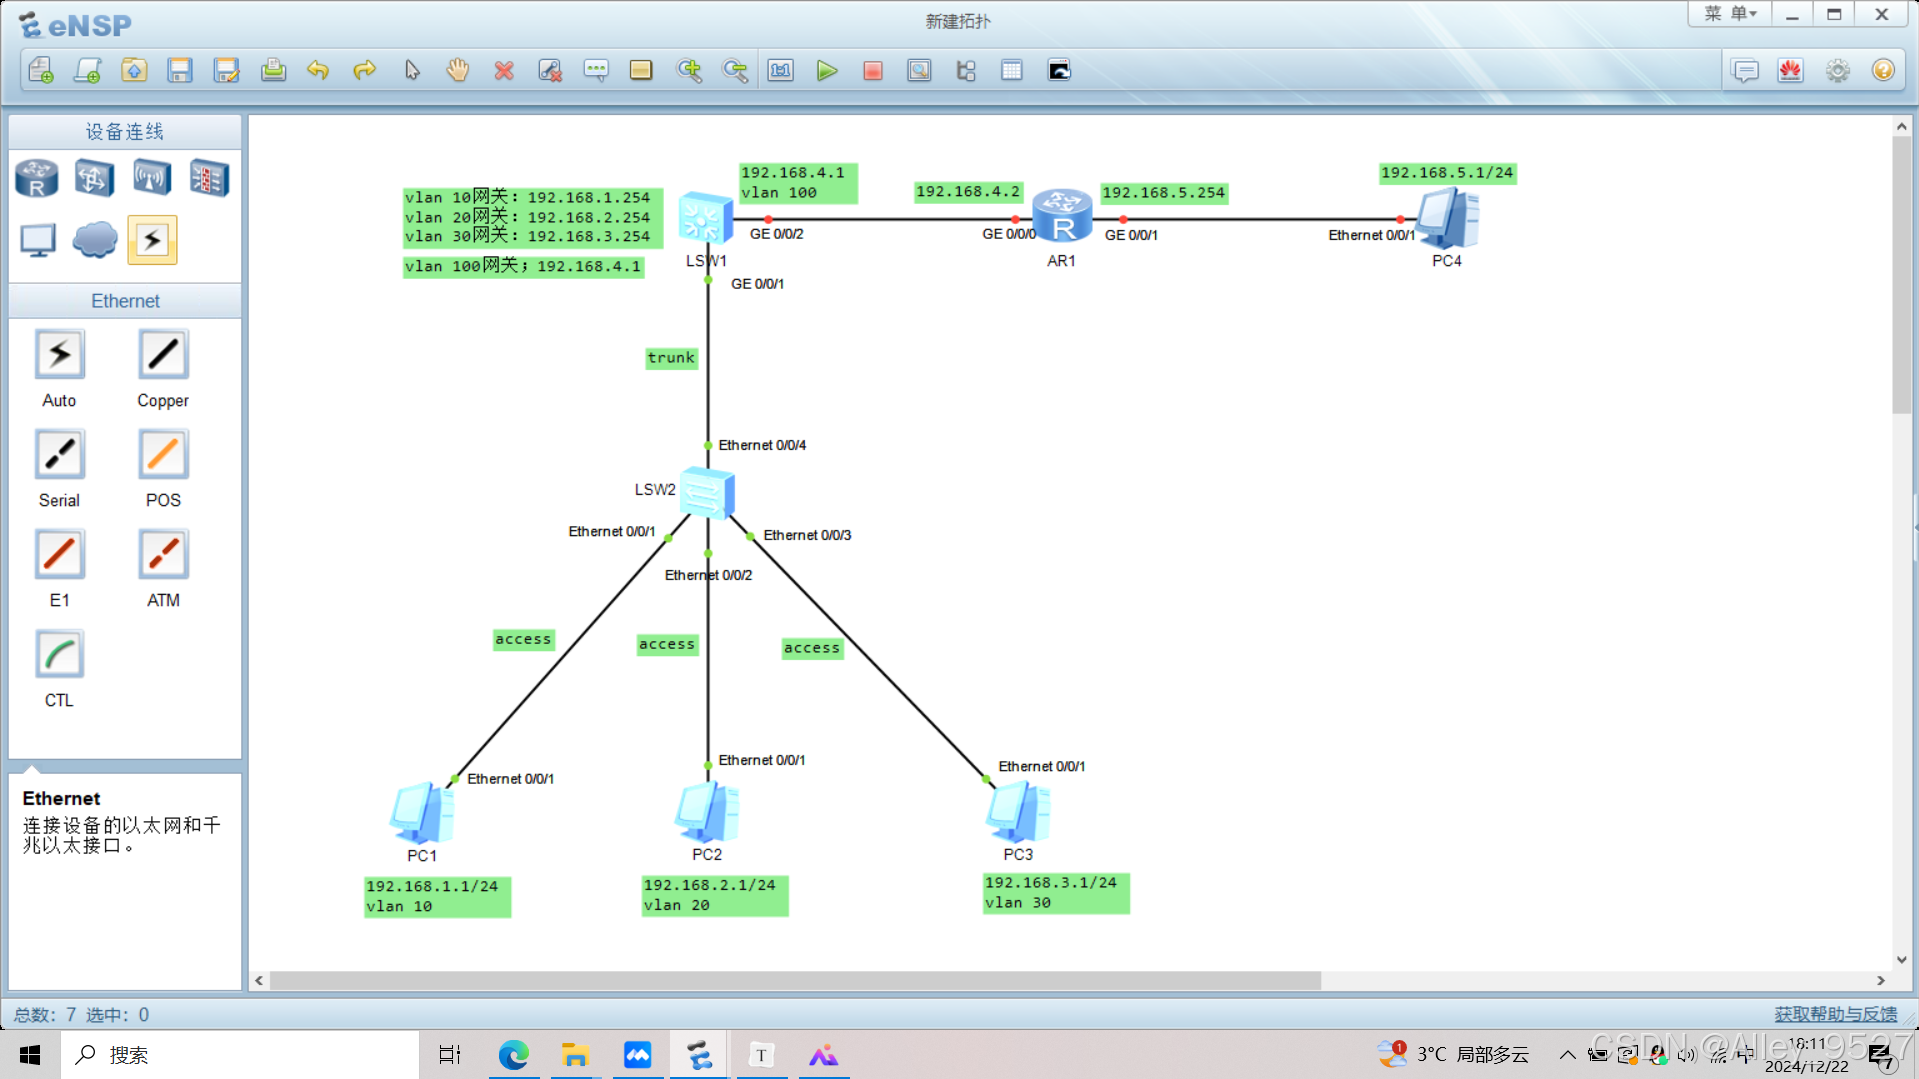Click the canvas vertical scrollbar thumb
1919x1079 pixels.
click(1901, 275)
